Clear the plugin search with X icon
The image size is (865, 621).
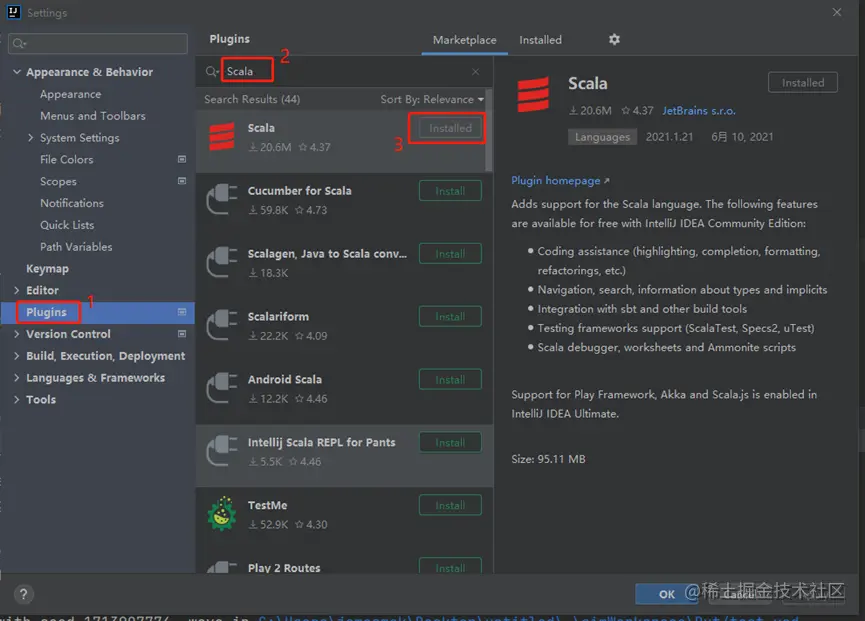475,72
